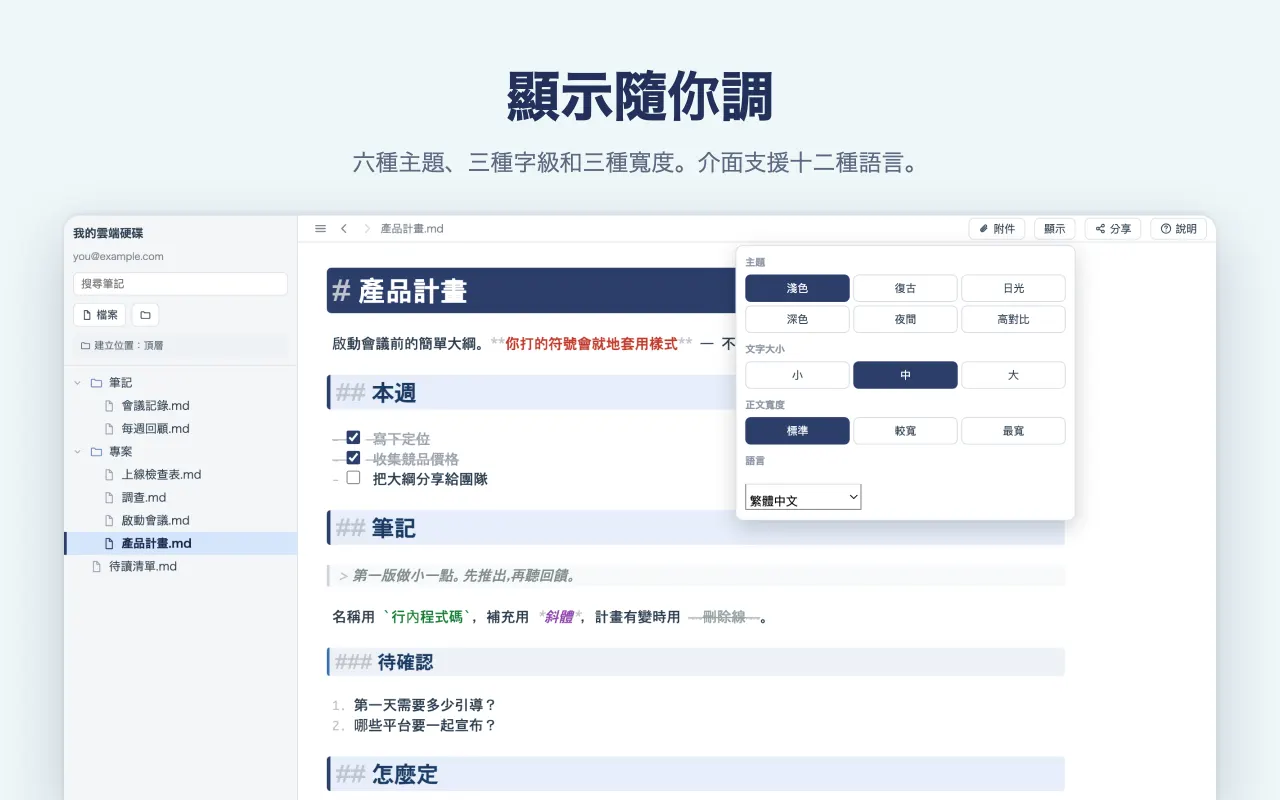Click the file icon beside 上線檢查表.md
Image resolution: width=1280 pixels, height=800 pixels.
[x=110, y=475]
